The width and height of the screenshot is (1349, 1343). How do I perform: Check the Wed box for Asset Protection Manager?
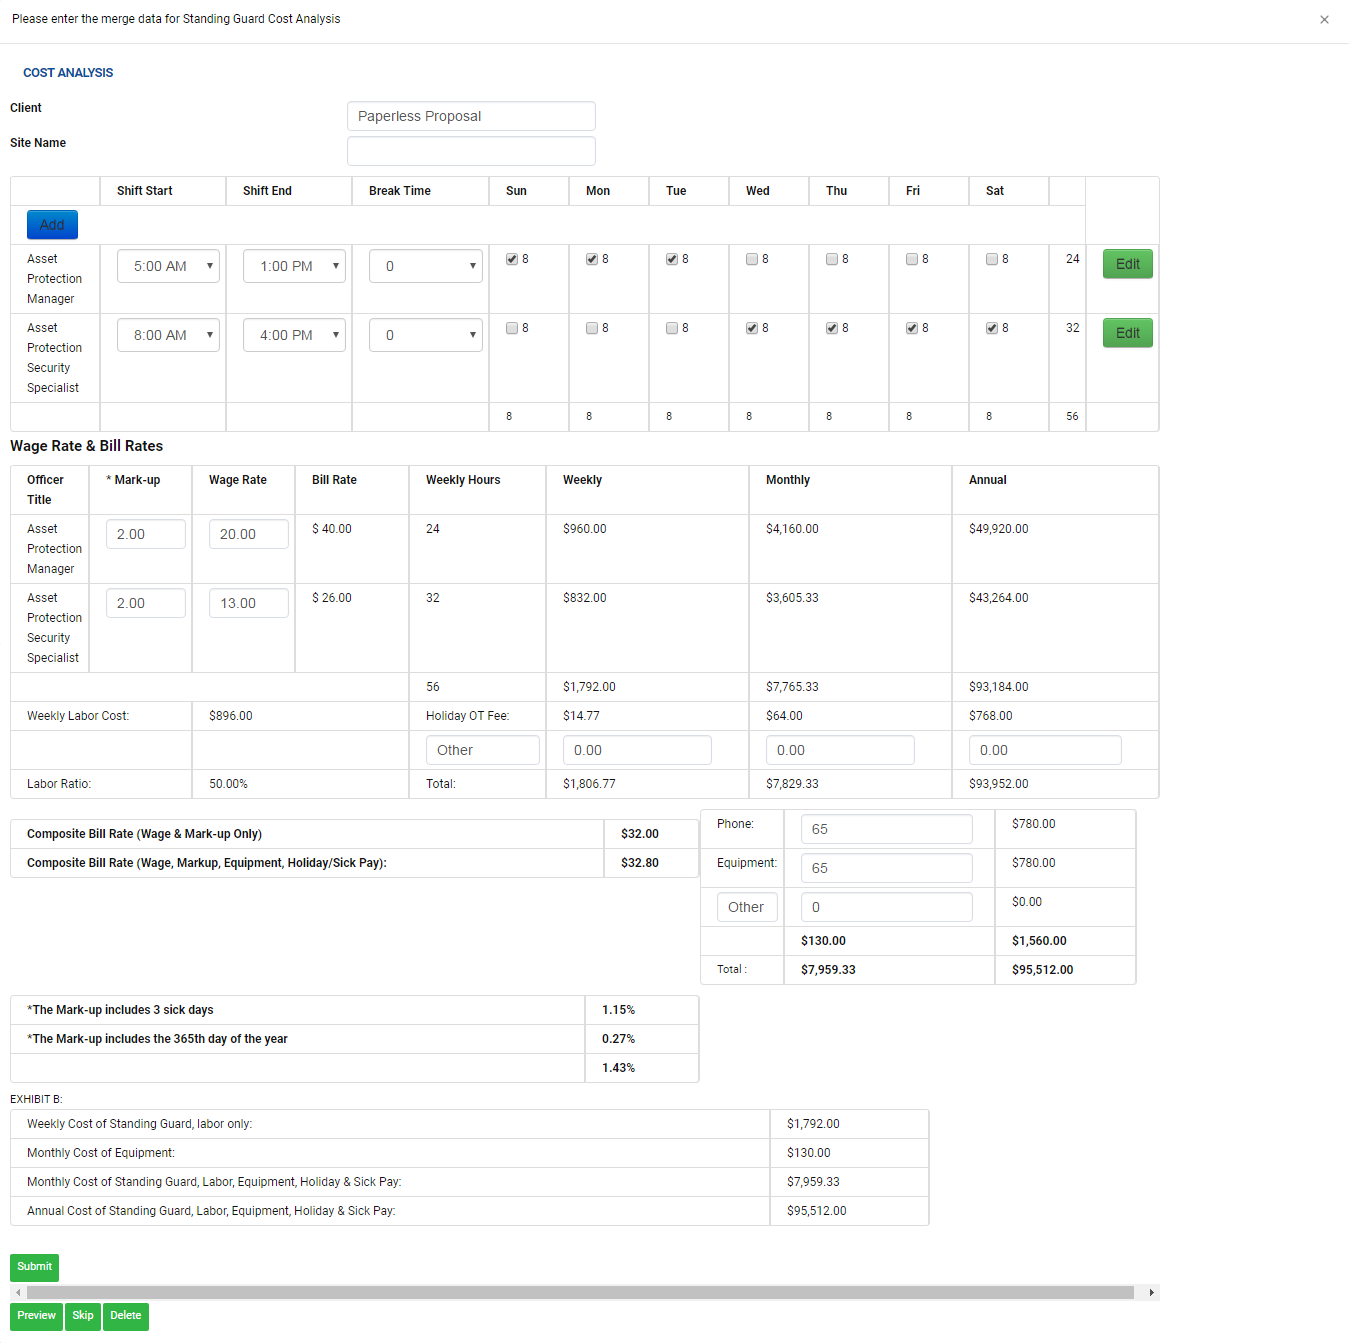(x=751, y=258)
